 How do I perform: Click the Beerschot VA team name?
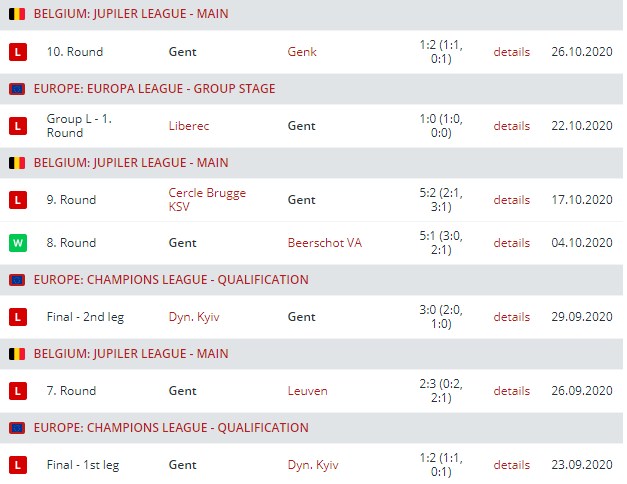coord(324,243)
